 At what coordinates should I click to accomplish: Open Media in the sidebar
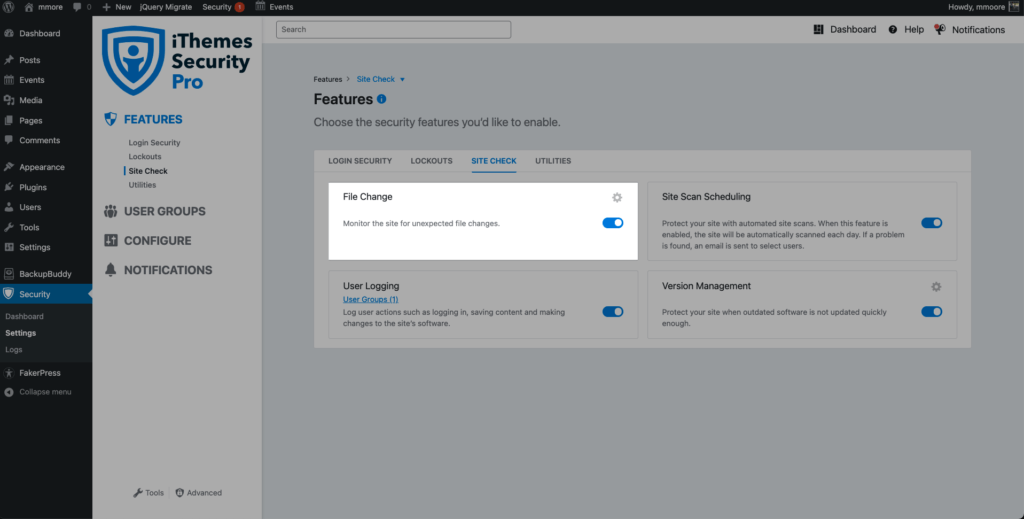pyautogui.click(x=31, y=101)
